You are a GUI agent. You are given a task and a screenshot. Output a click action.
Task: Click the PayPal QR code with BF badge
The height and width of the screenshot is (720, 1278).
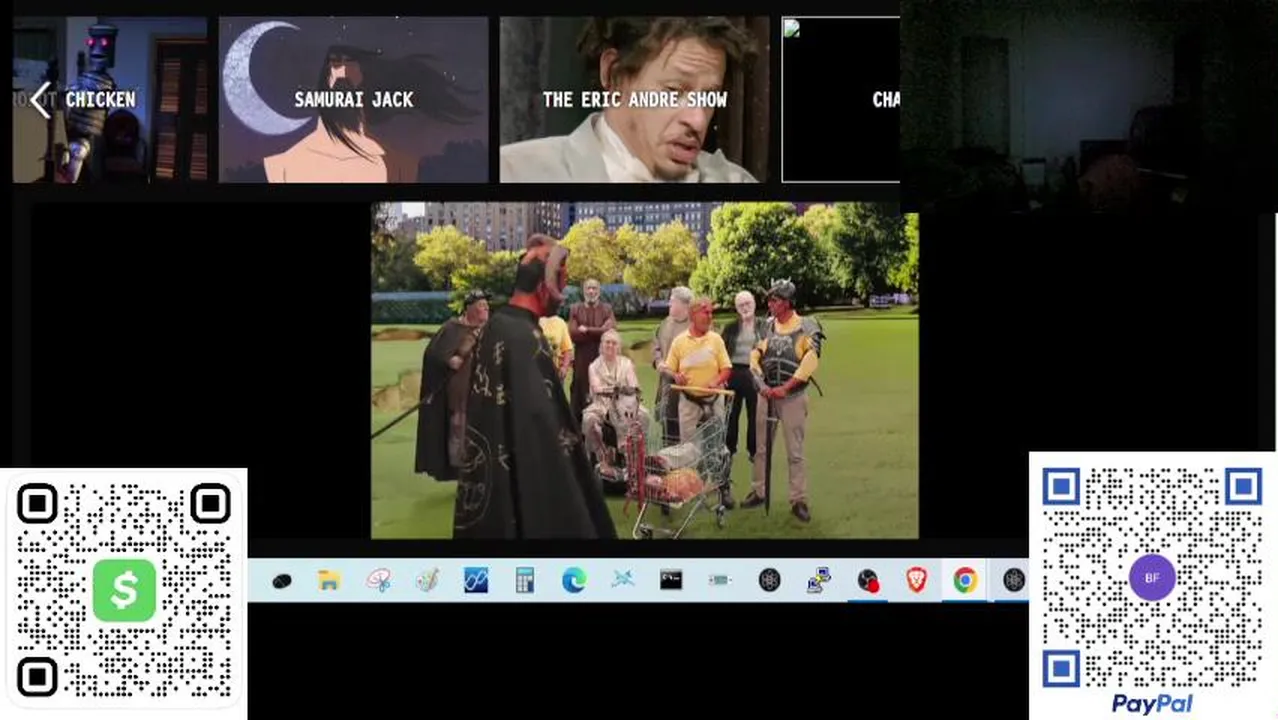click(x=1152, y=578)
